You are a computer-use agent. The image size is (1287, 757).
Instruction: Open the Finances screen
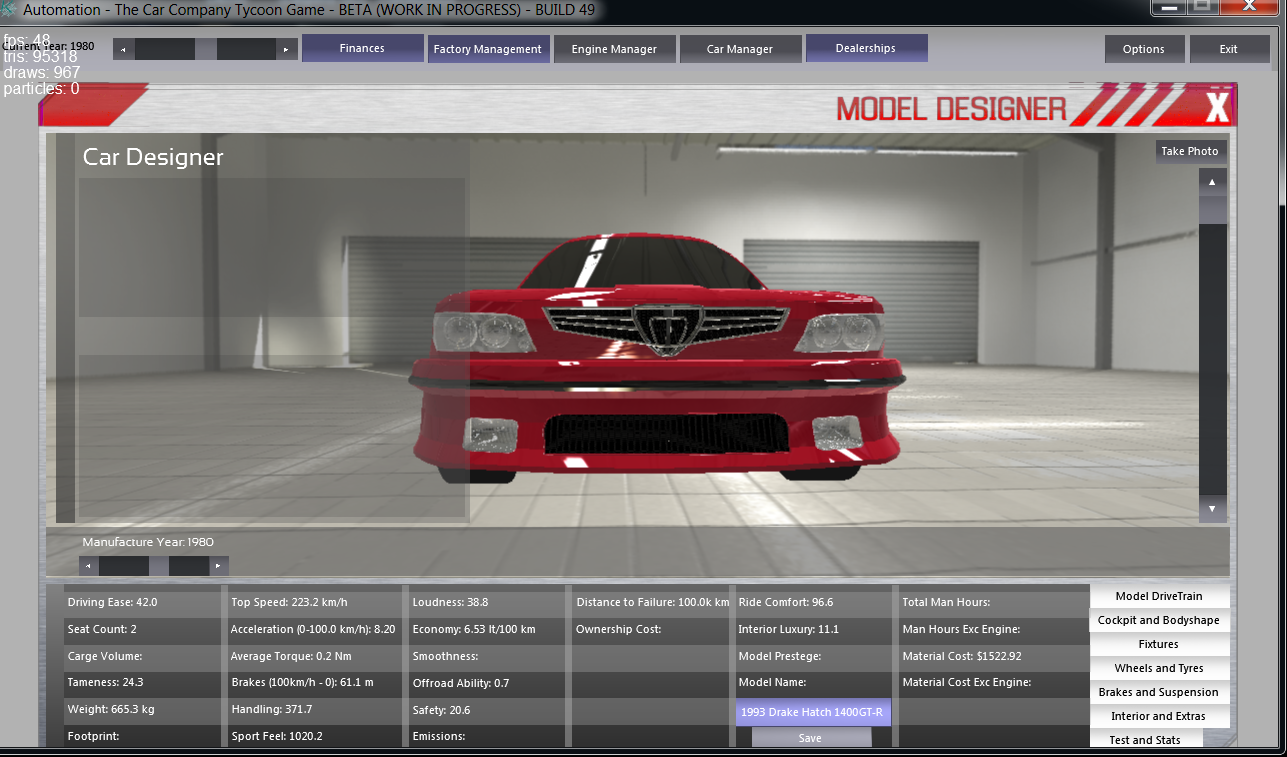362,48
